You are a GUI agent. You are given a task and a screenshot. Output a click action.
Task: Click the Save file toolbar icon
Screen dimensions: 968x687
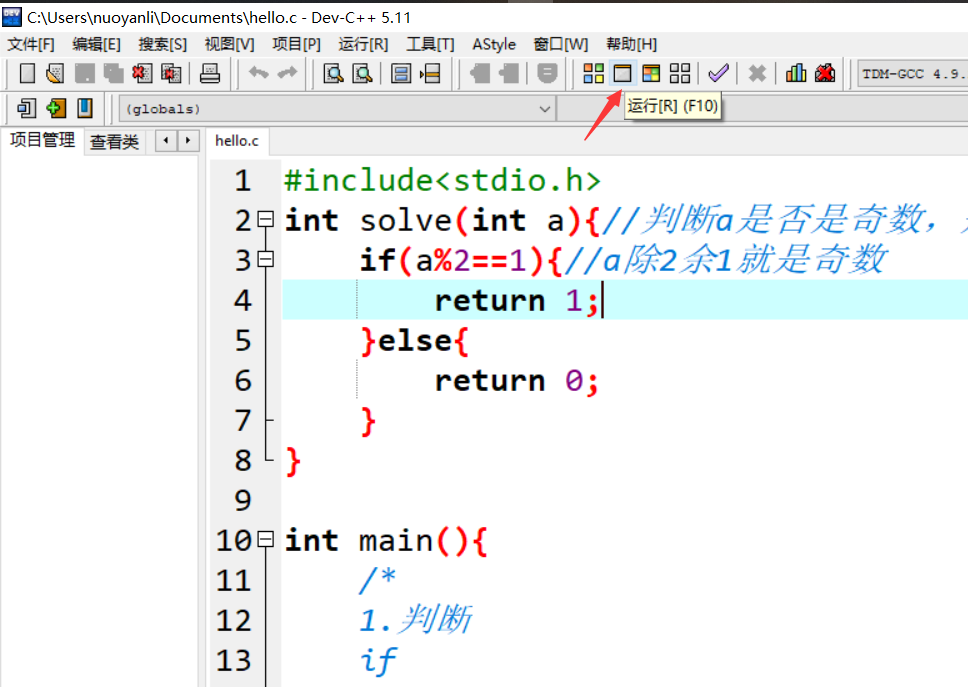[x=85, y=73]
